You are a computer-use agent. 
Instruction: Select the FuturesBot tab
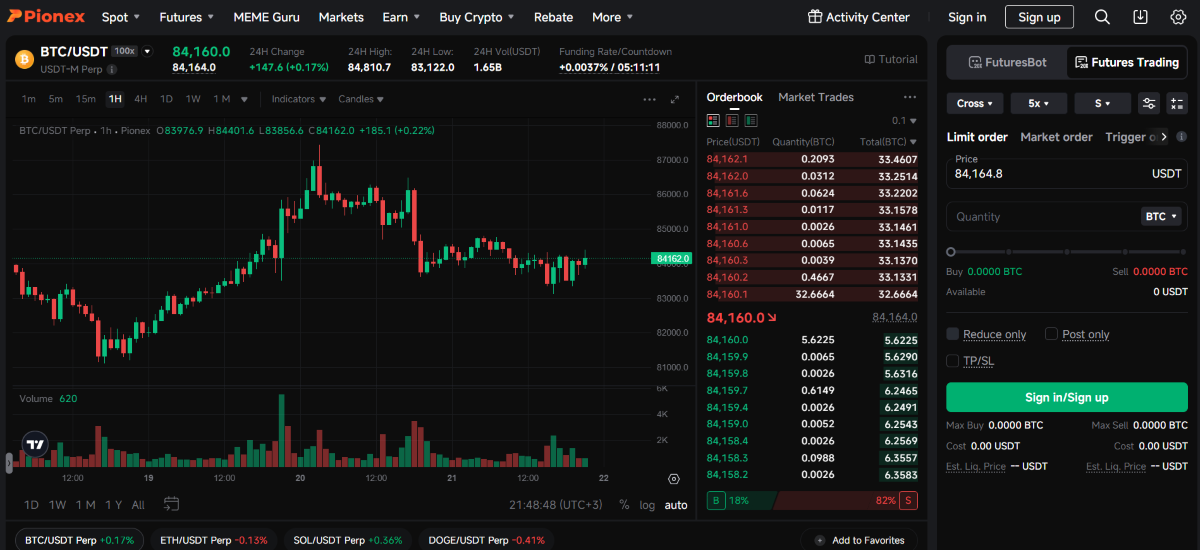tap(1008, 62)
